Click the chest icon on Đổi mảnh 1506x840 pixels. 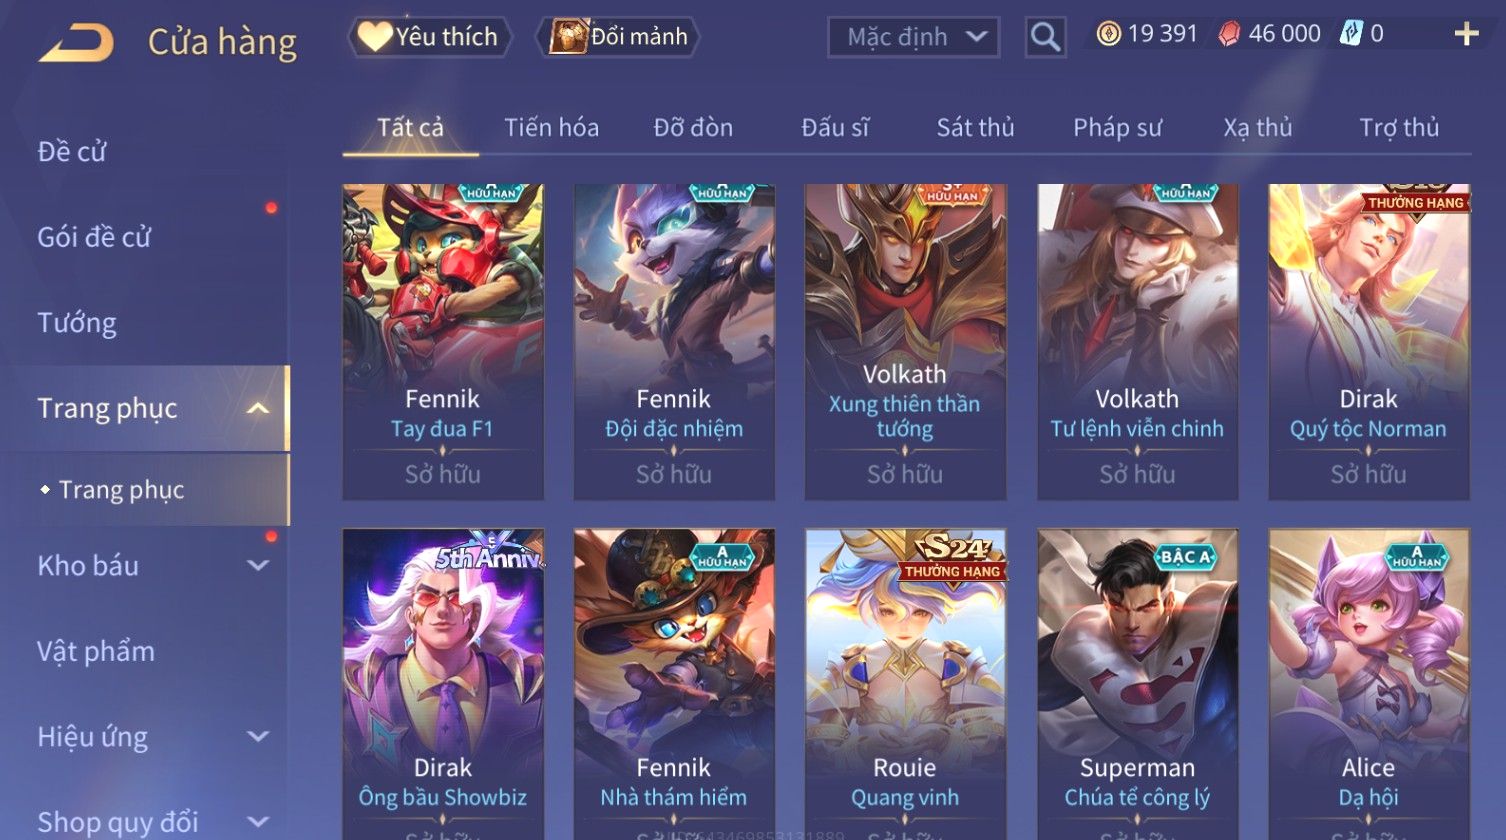pos(567,37)
